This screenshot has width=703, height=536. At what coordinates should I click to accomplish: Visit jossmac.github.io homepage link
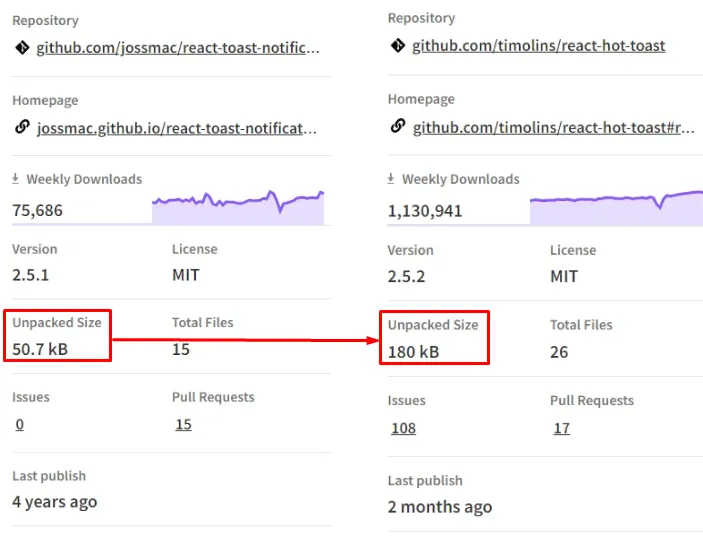[x=177, y=129]
